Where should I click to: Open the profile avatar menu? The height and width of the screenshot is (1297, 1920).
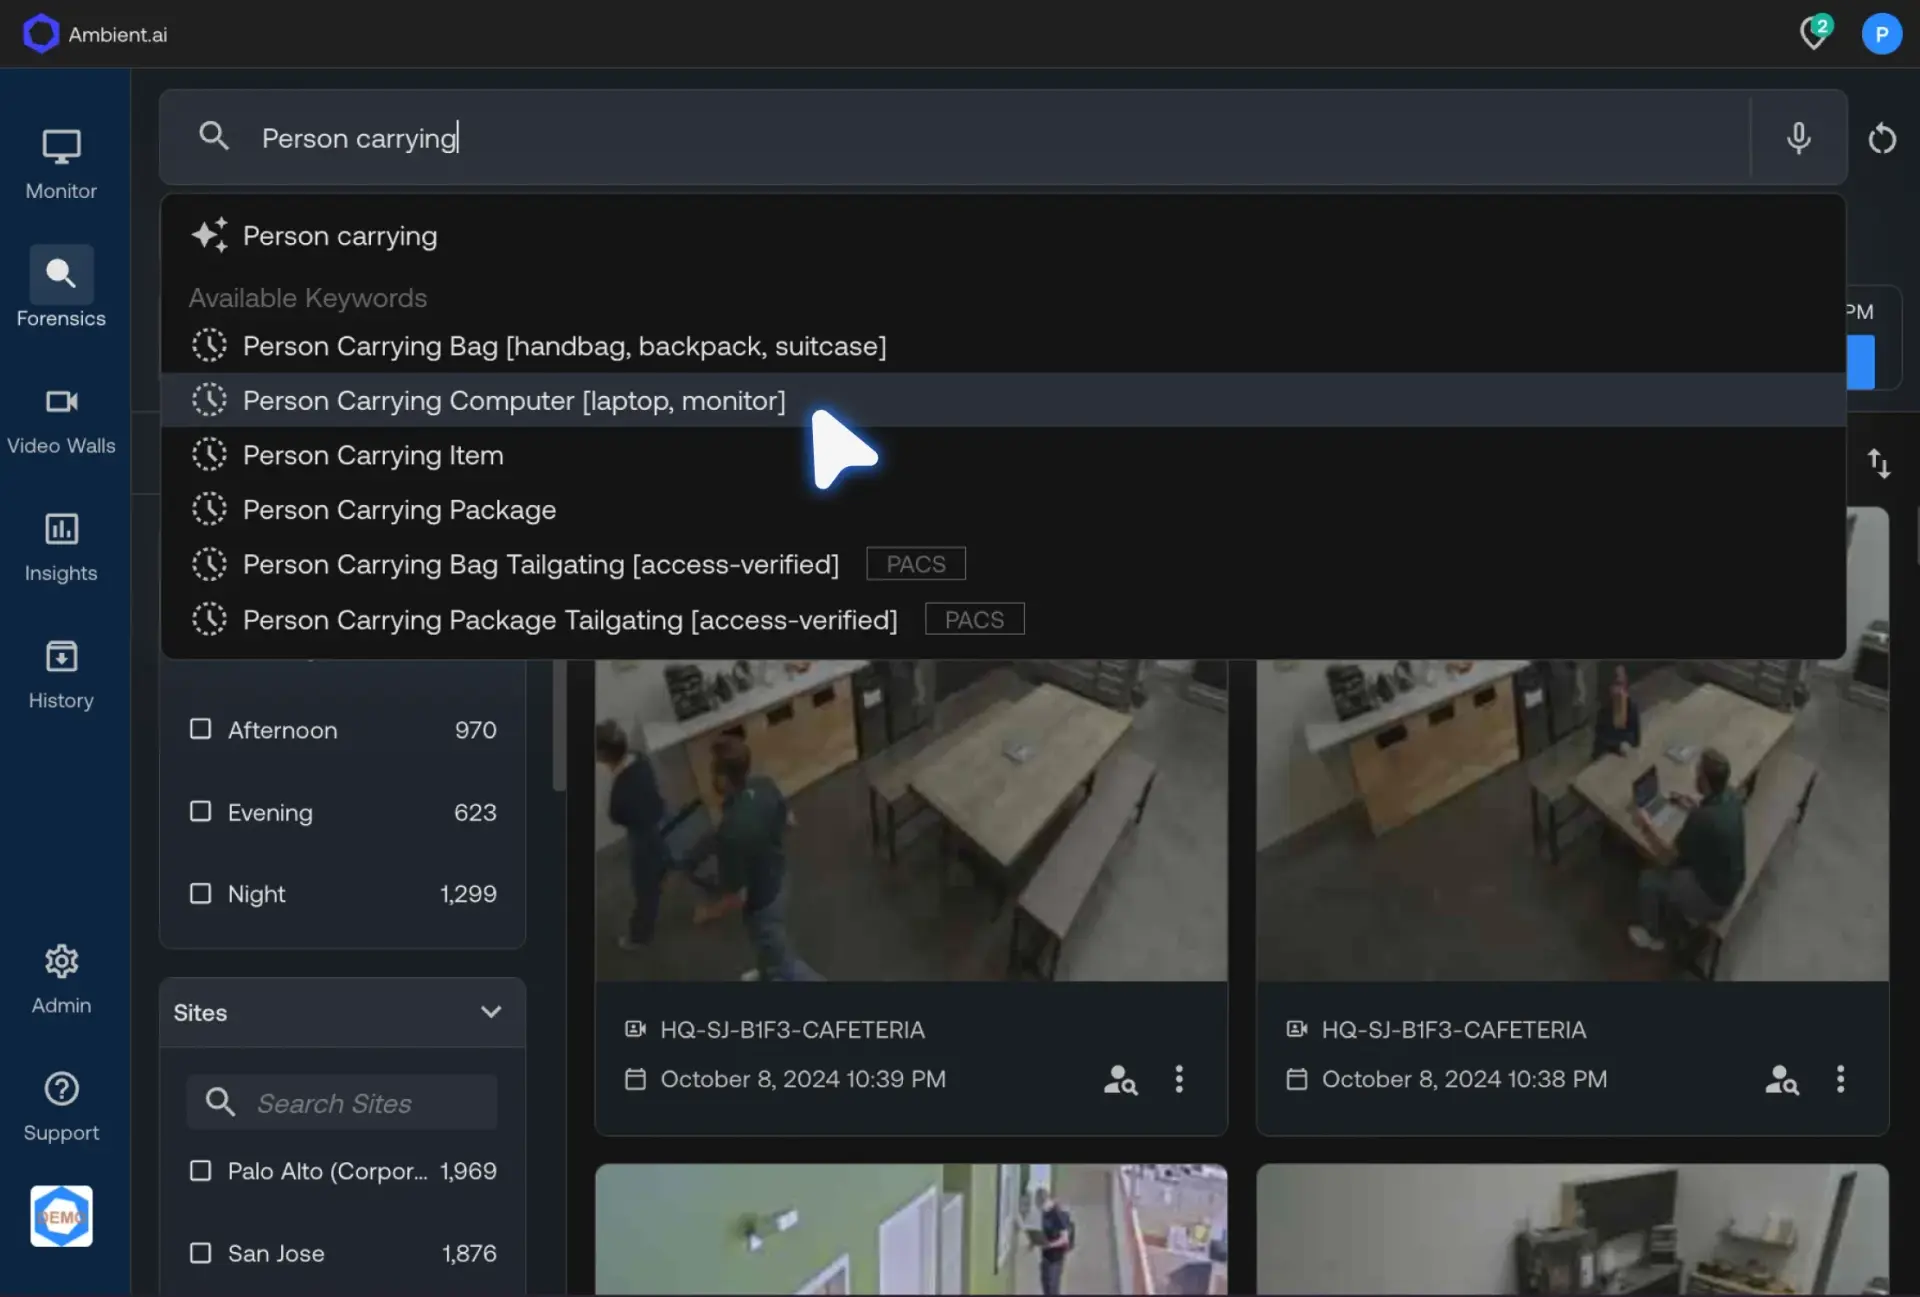click(x=1881, y=33)
